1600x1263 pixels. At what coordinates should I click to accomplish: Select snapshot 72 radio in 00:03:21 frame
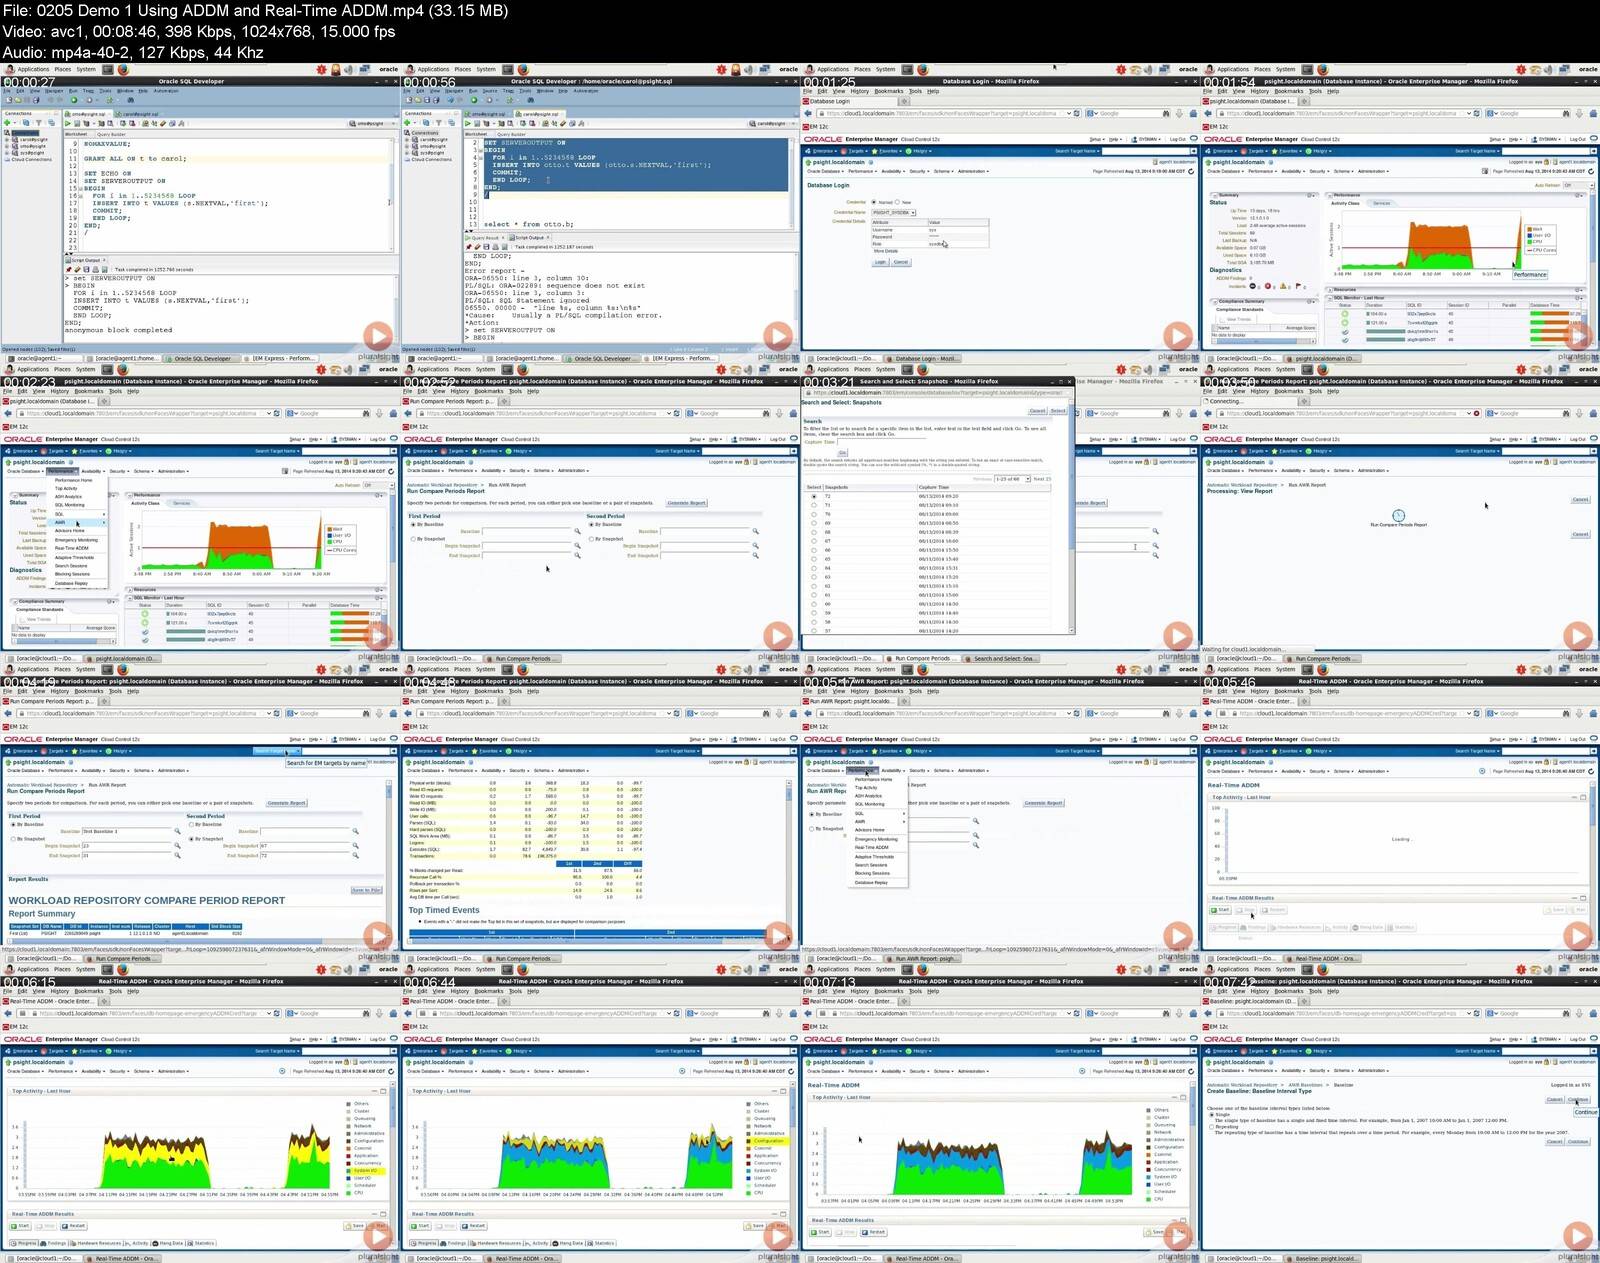pos(814,496)
